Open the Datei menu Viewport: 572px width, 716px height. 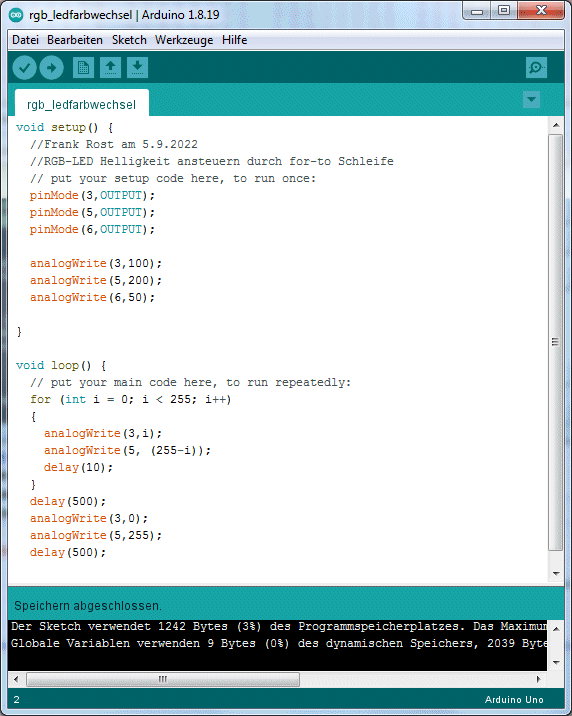click(25, 40)
